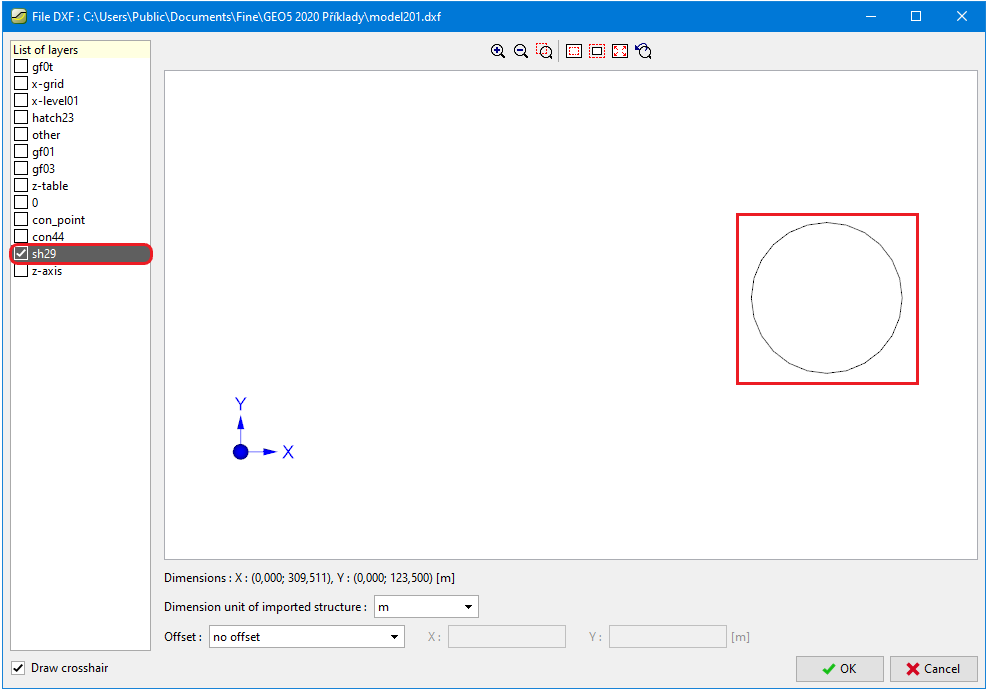986x691 pixels.
Task: Open the dimension unit dropdown
Action: [426, 607]
